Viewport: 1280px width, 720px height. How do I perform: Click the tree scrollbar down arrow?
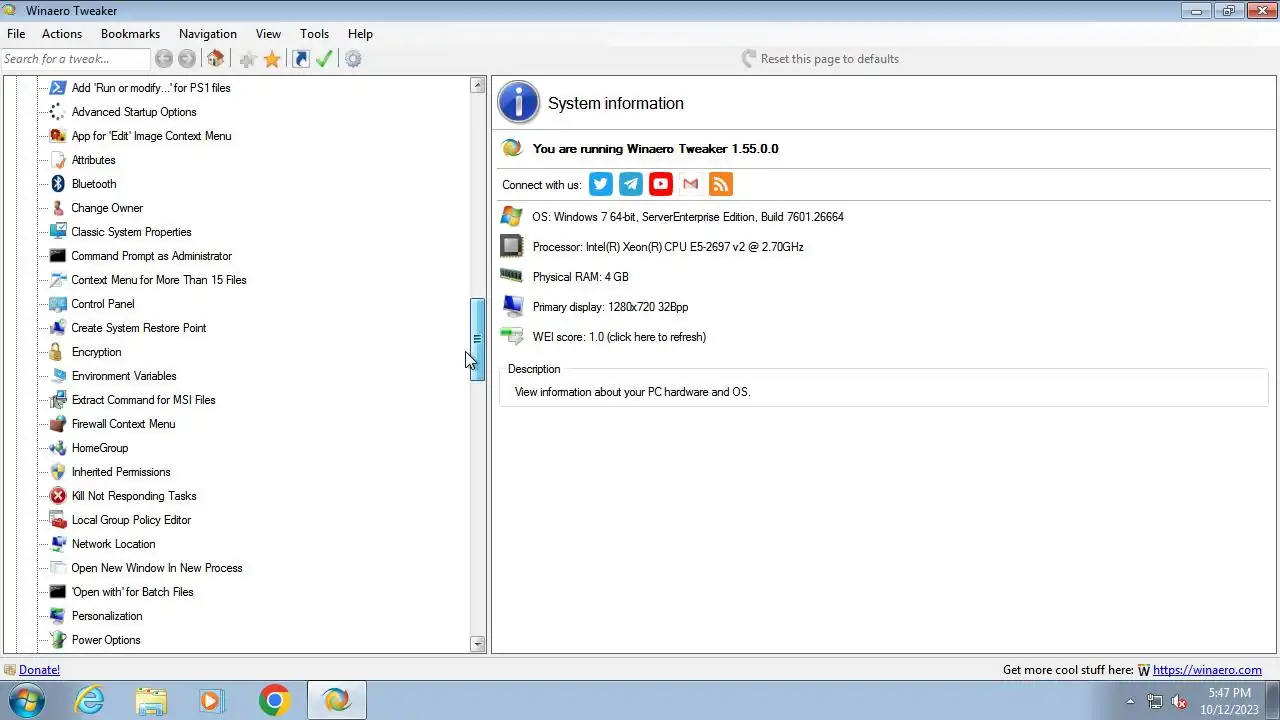click(477, 645)
